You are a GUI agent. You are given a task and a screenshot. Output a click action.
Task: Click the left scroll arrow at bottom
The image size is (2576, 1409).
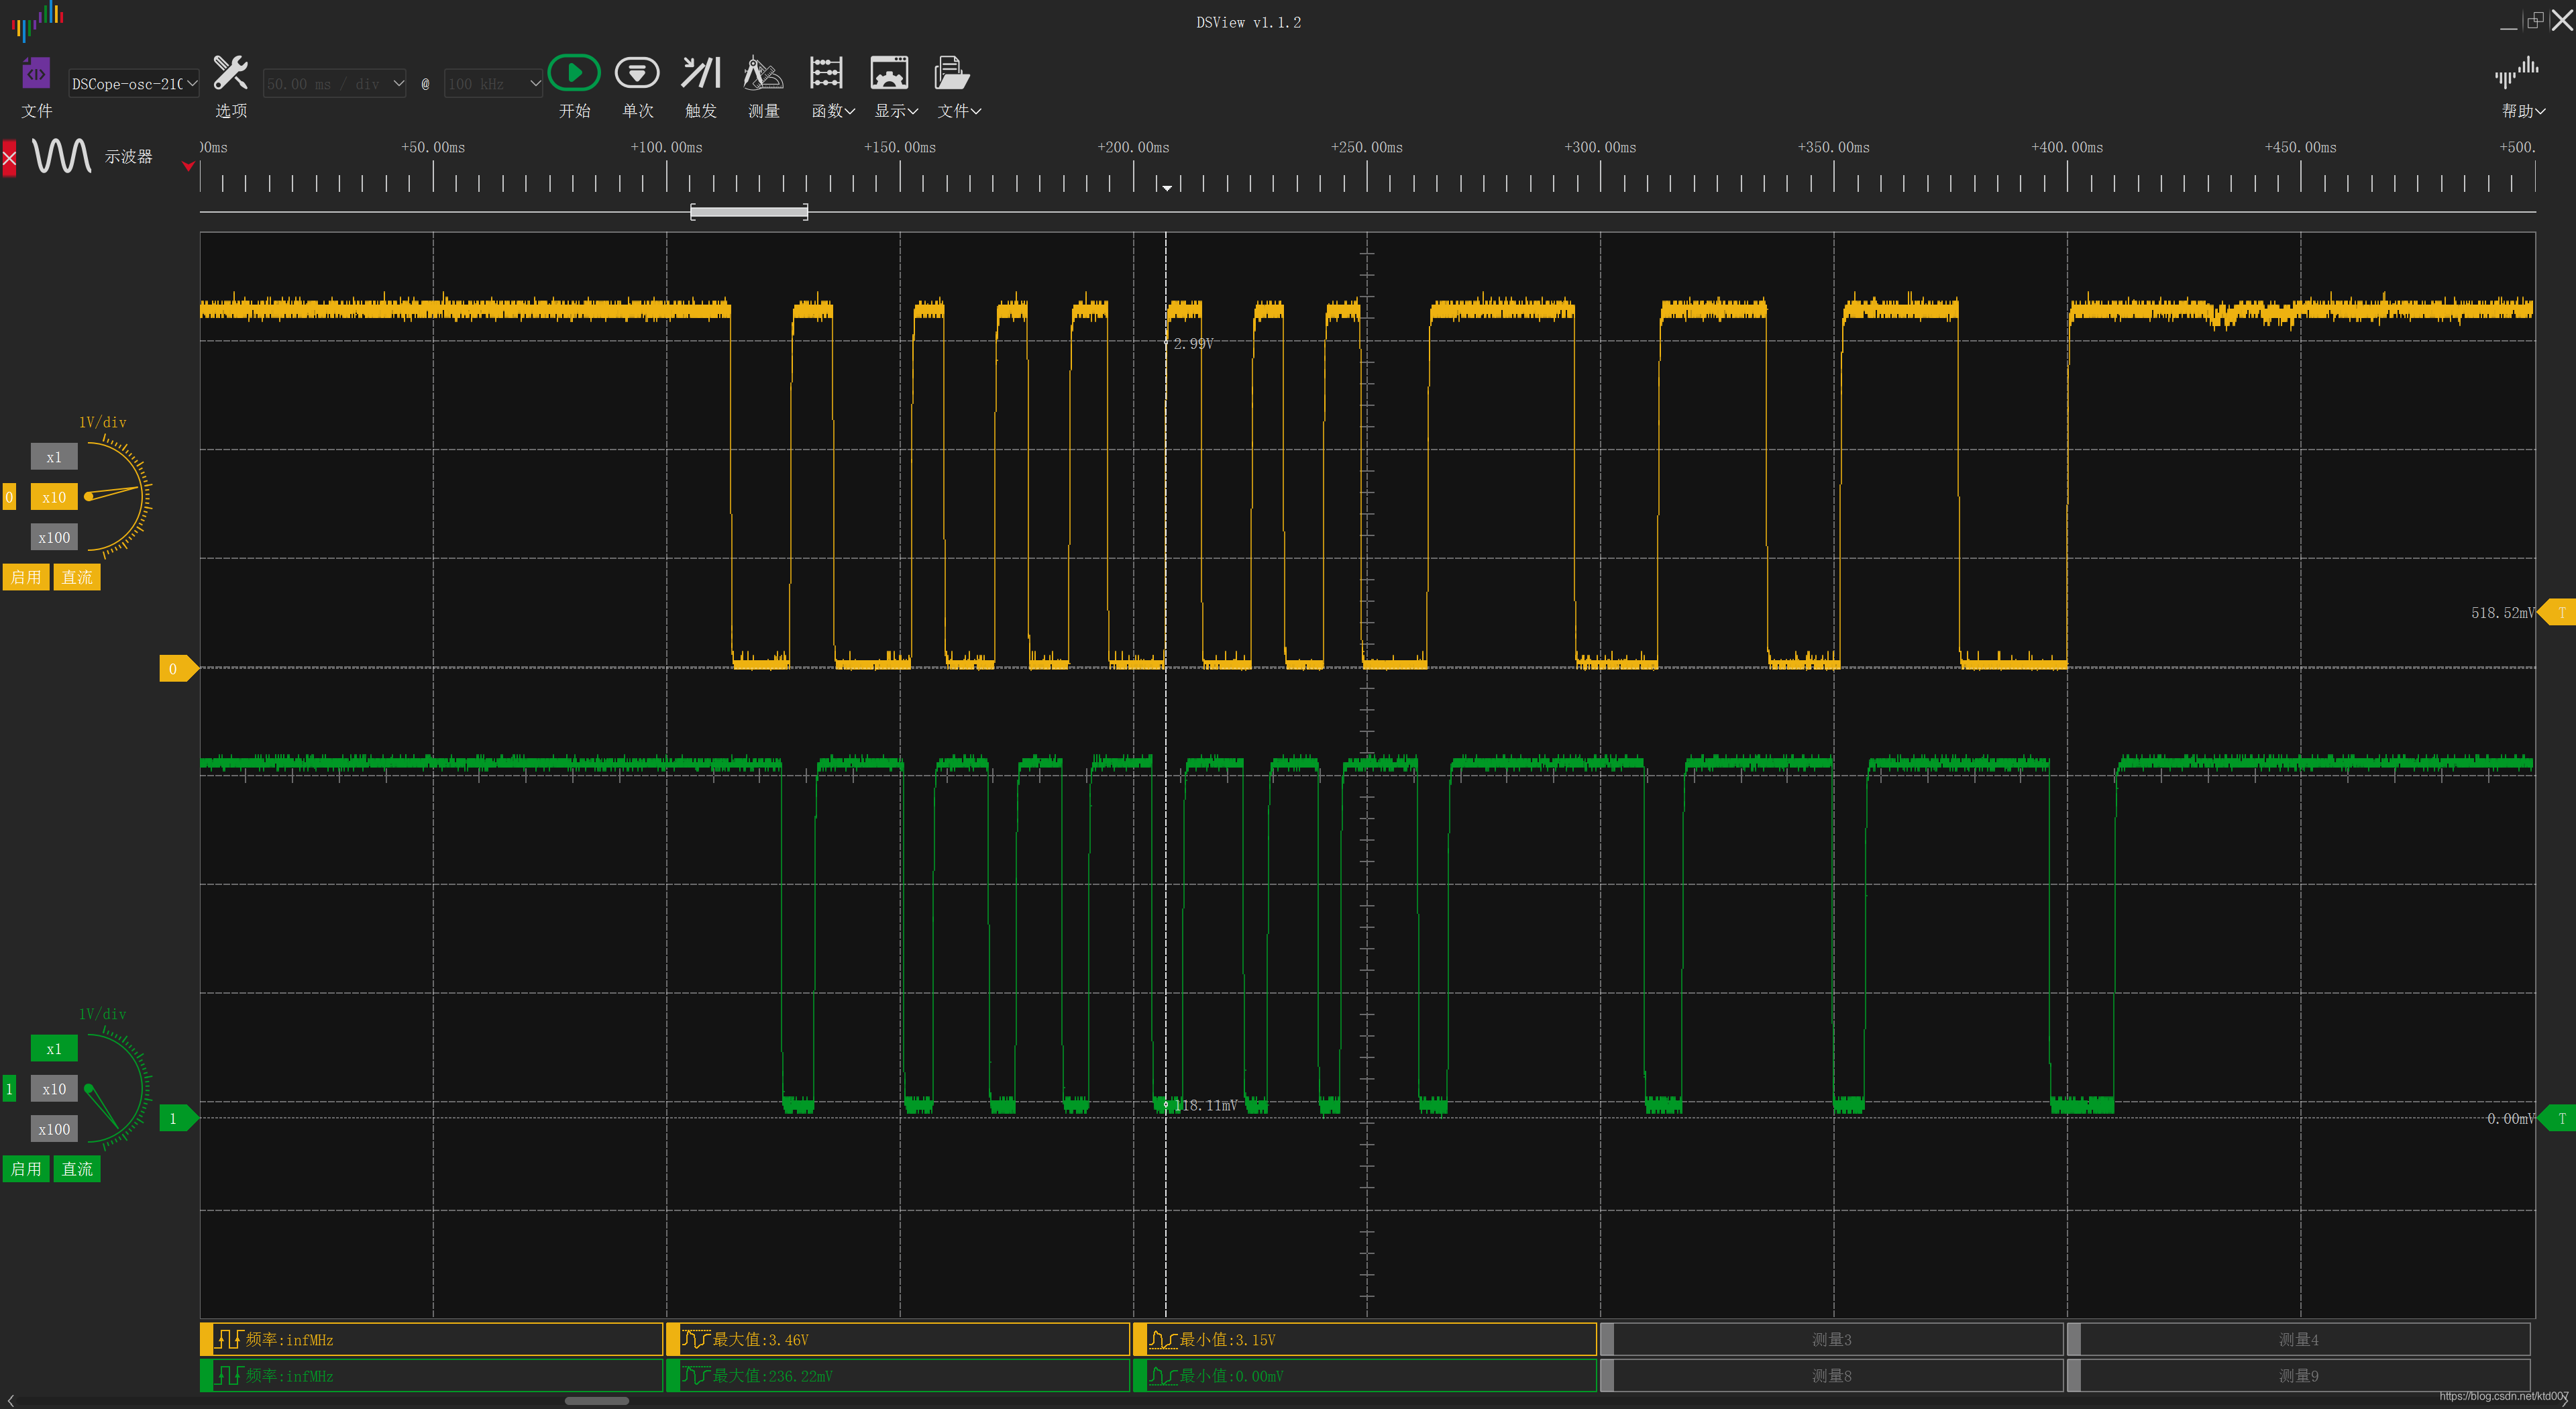pyautogui.click(x=10, y=1401)
